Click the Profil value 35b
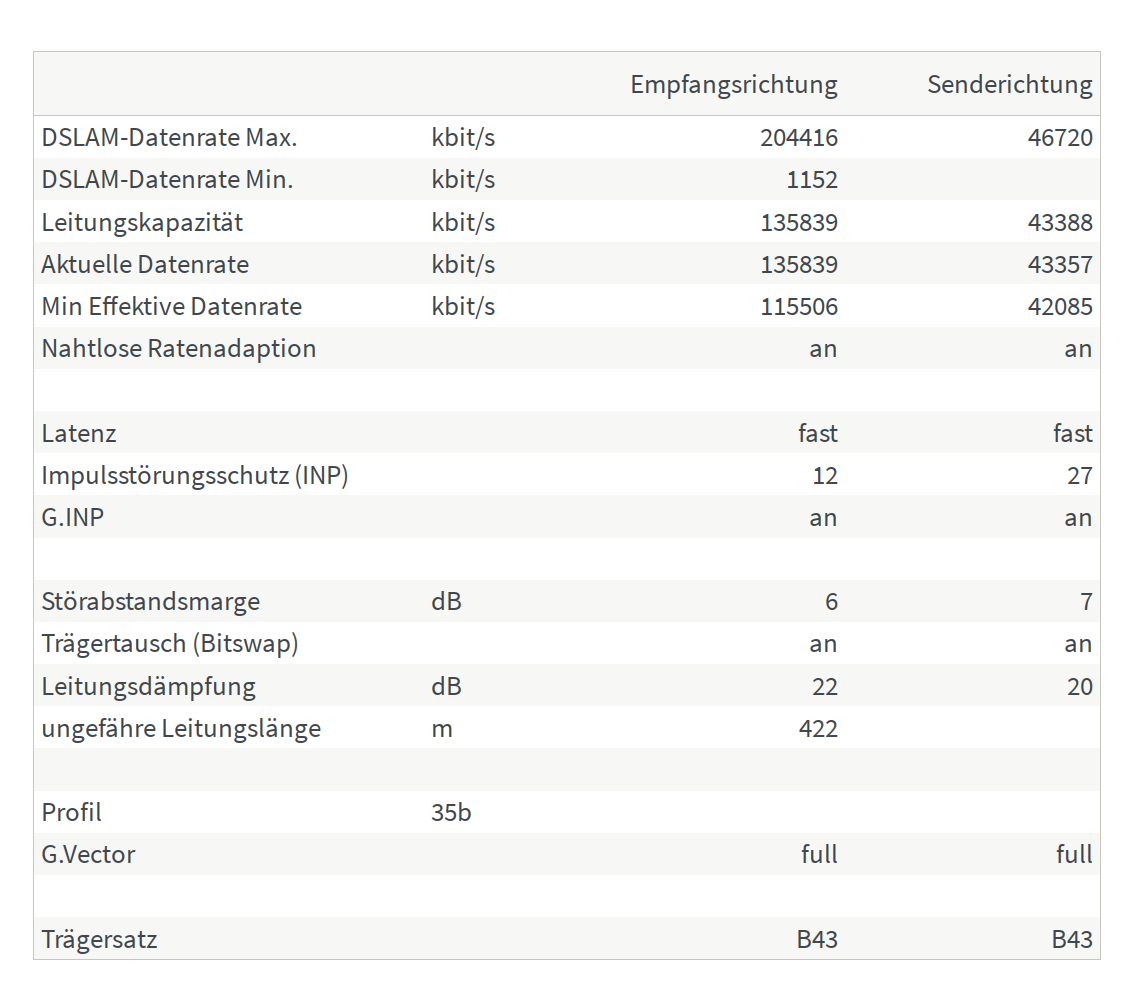 [x=451, y=813]
